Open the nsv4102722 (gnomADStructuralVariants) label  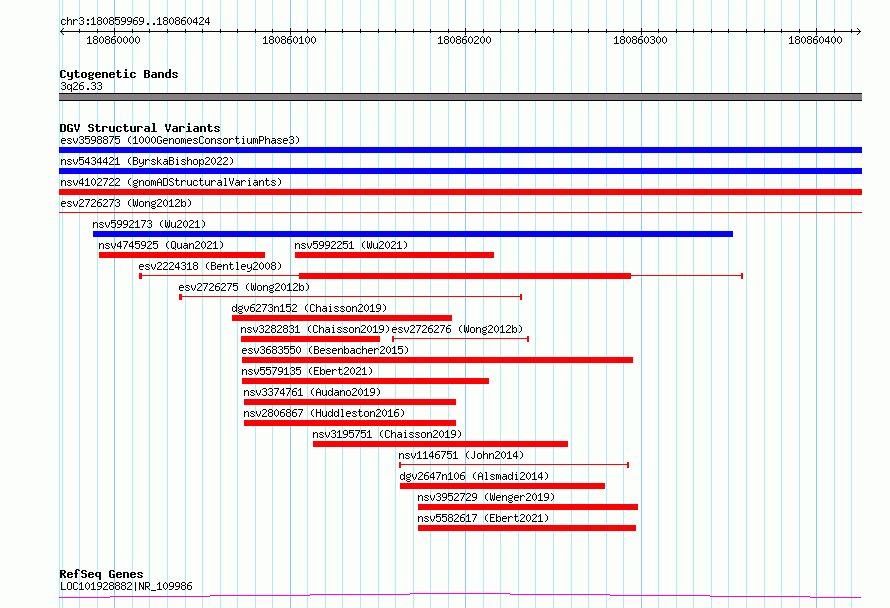point(171,182)
